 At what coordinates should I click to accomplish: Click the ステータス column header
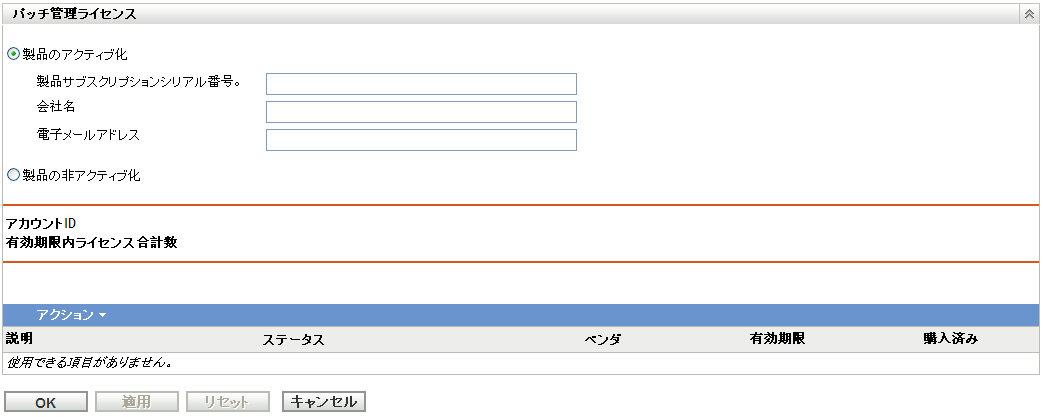pyautogui.click(x=293, y=340)
